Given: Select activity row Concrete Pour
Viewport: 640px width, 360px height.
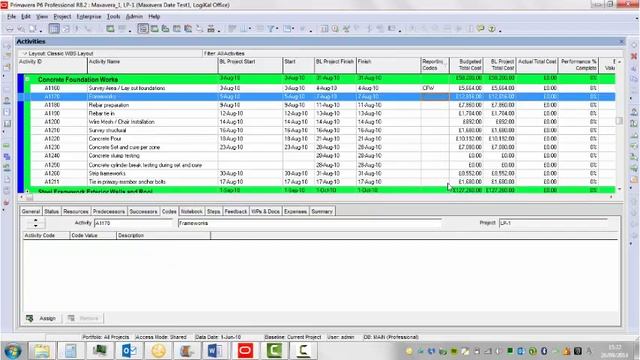Looking at the screenshot, I should [322, 139].
